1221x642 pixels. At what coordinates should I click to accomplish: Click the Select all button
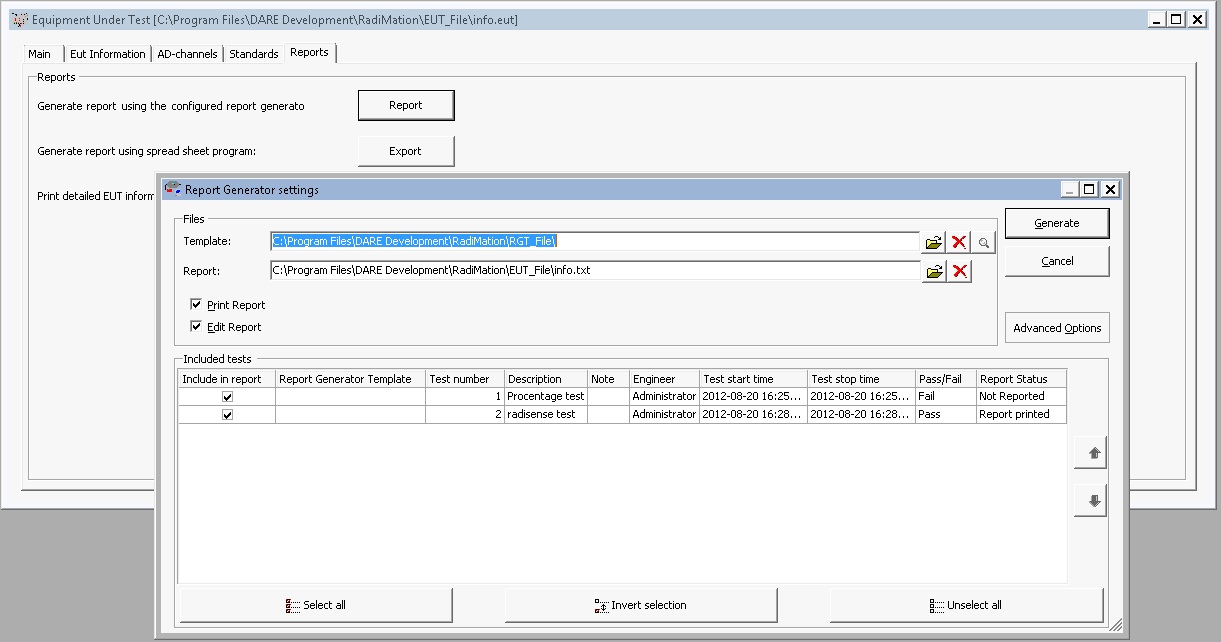(316, 605)
